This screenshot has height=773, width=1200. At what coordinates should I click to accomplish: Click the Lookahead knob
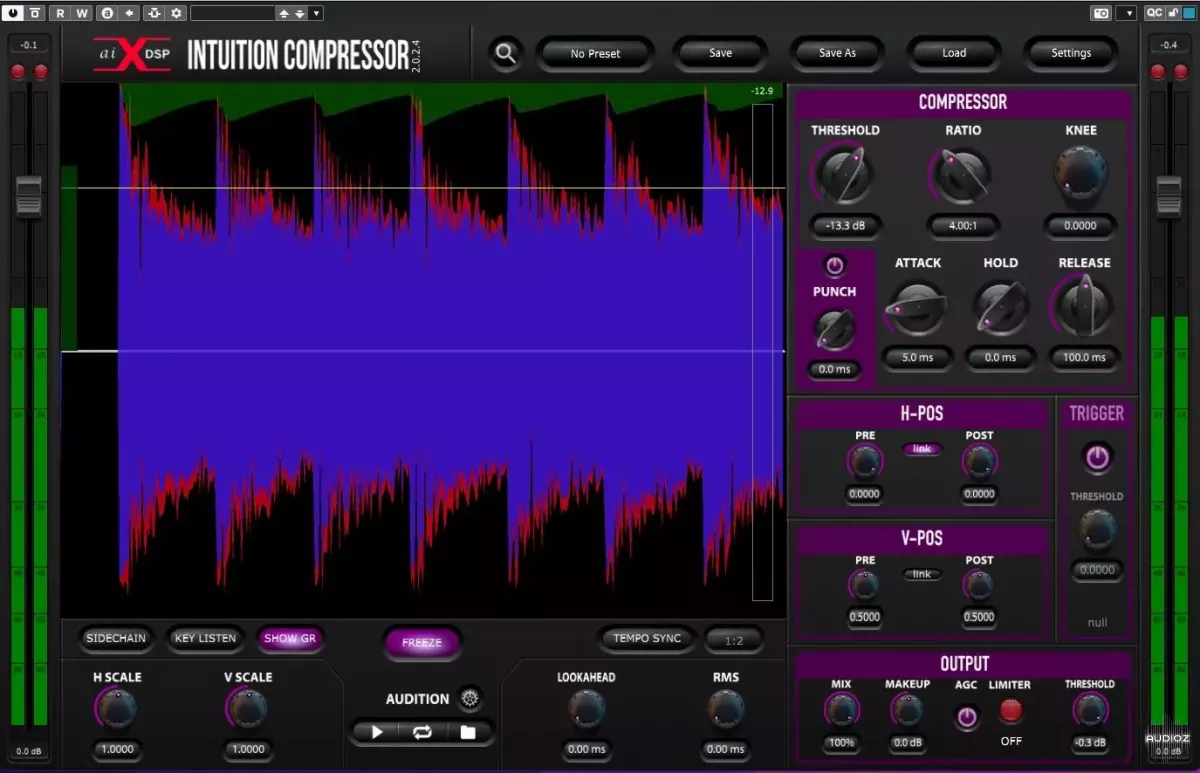coord(586,709)
